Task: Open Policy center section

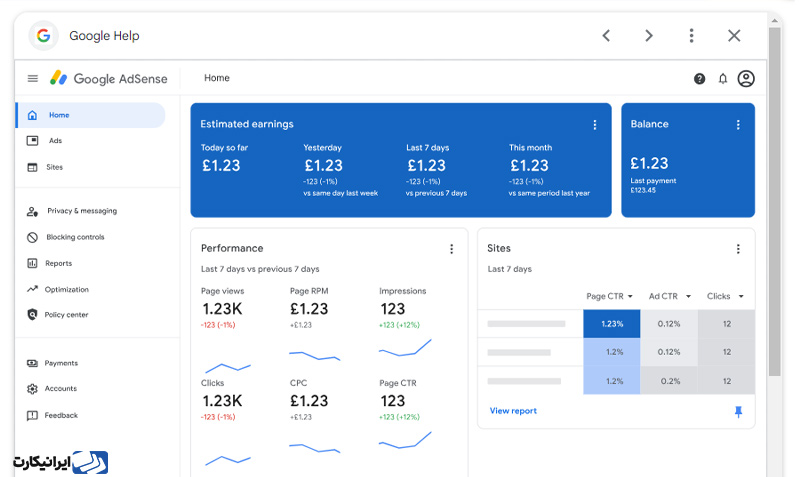Action: 66,315
